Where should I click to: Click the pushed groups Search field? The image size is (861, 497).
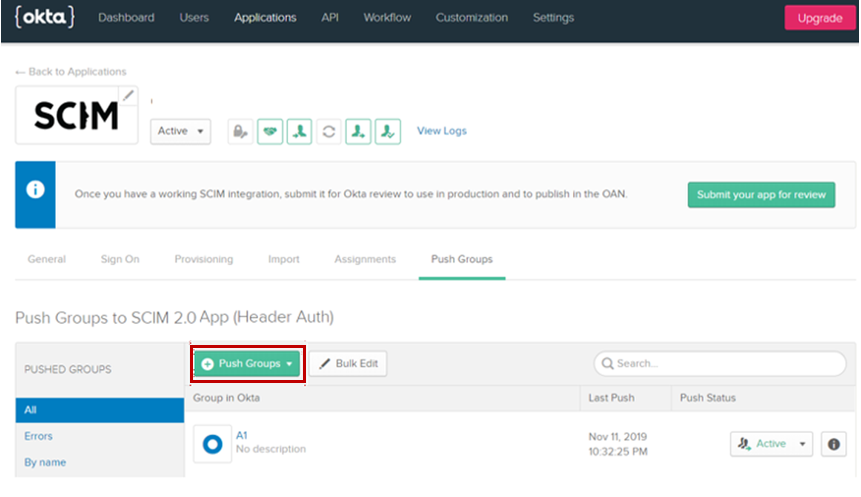pos(720,364)
